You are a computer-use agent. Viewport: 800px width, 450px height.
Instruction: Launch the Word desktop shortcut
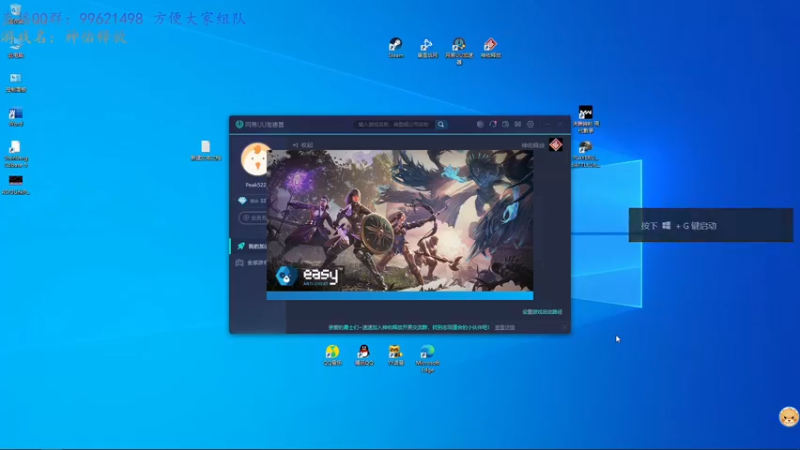click(x=15, y=116)
